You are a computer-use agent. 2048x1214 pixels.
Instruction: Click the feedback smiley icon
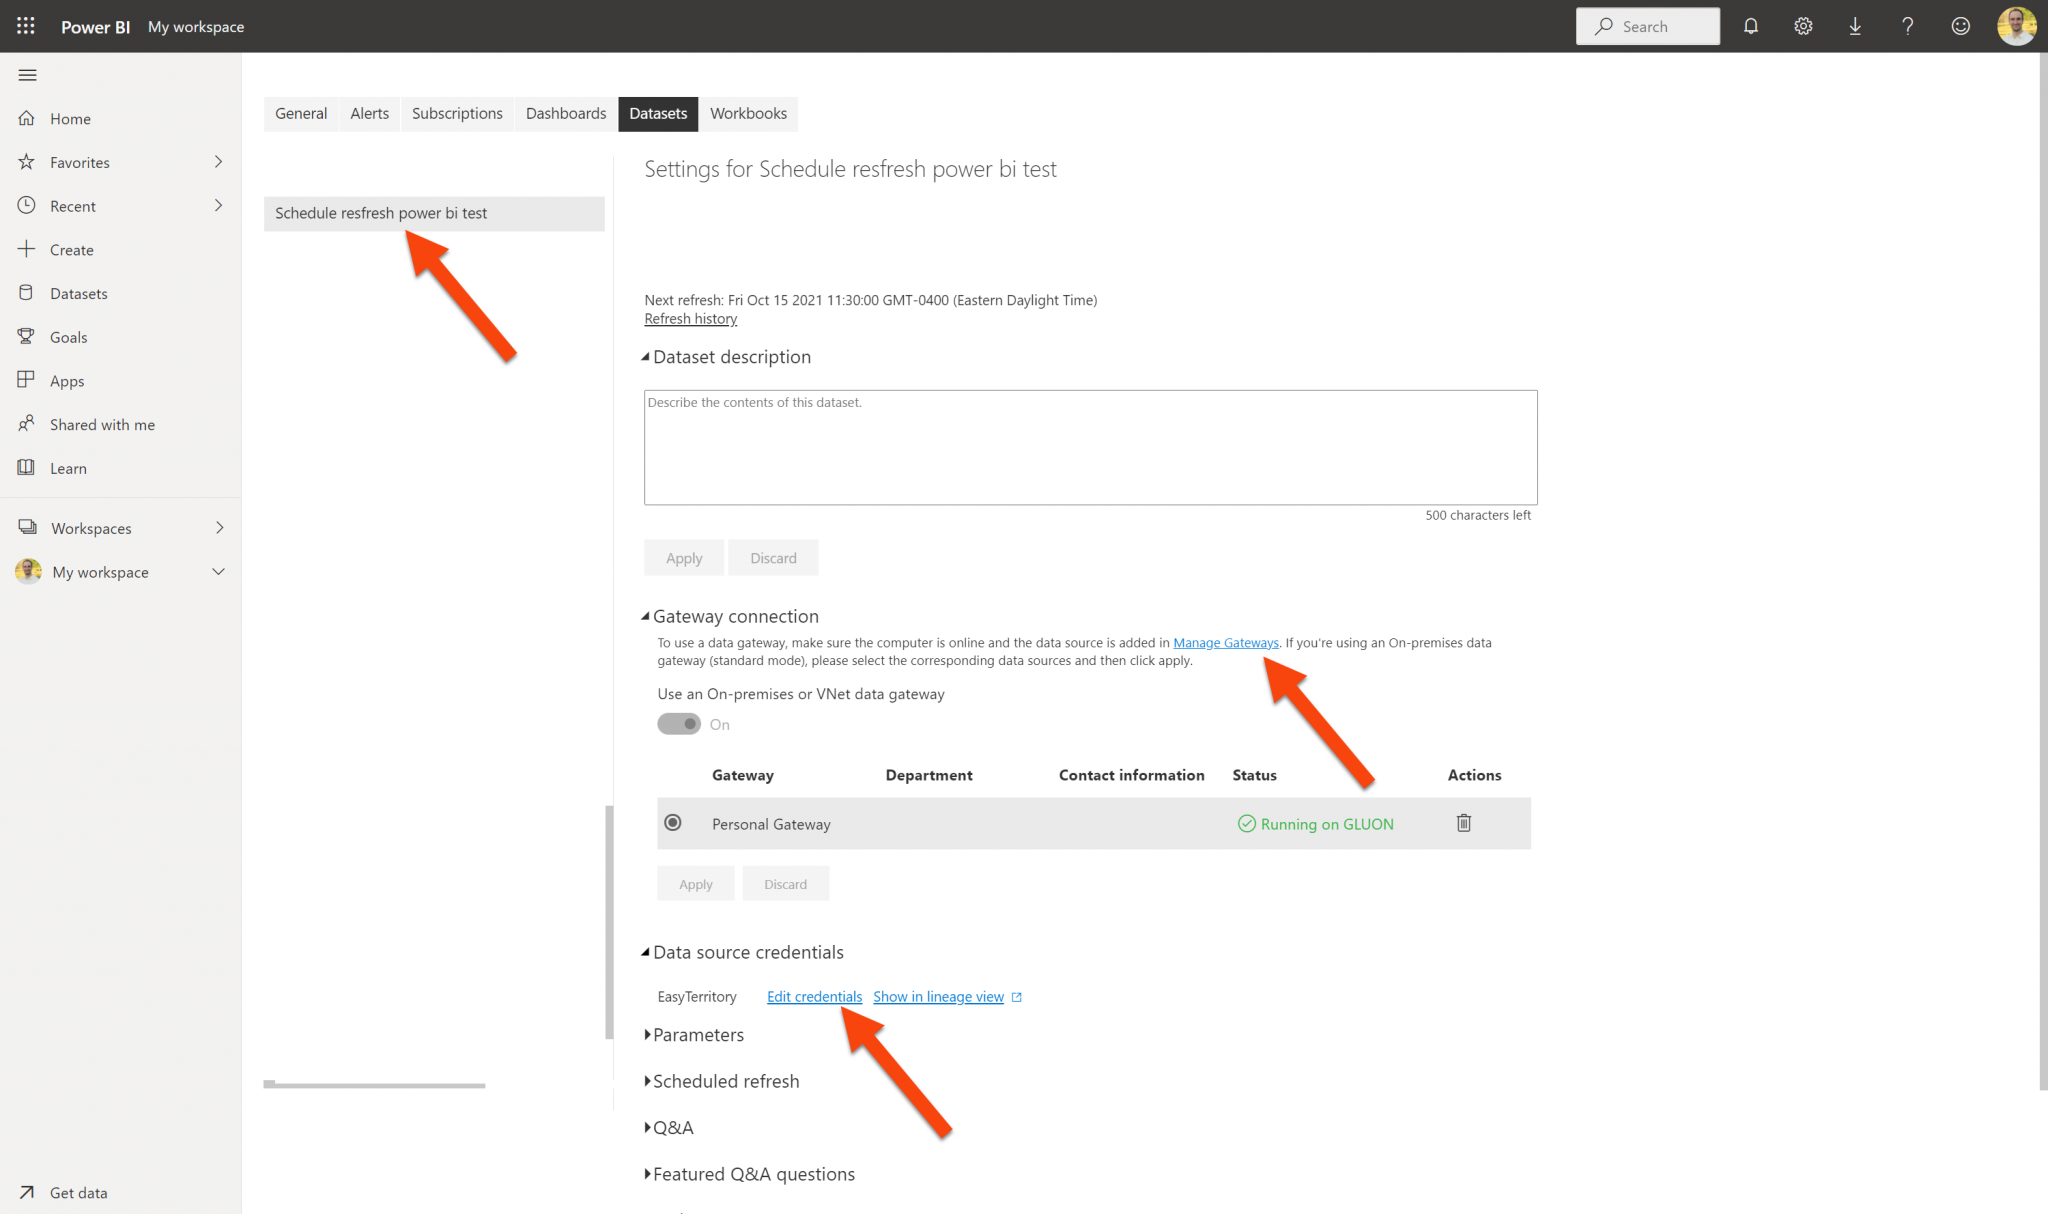click(x=1960, y=26)
